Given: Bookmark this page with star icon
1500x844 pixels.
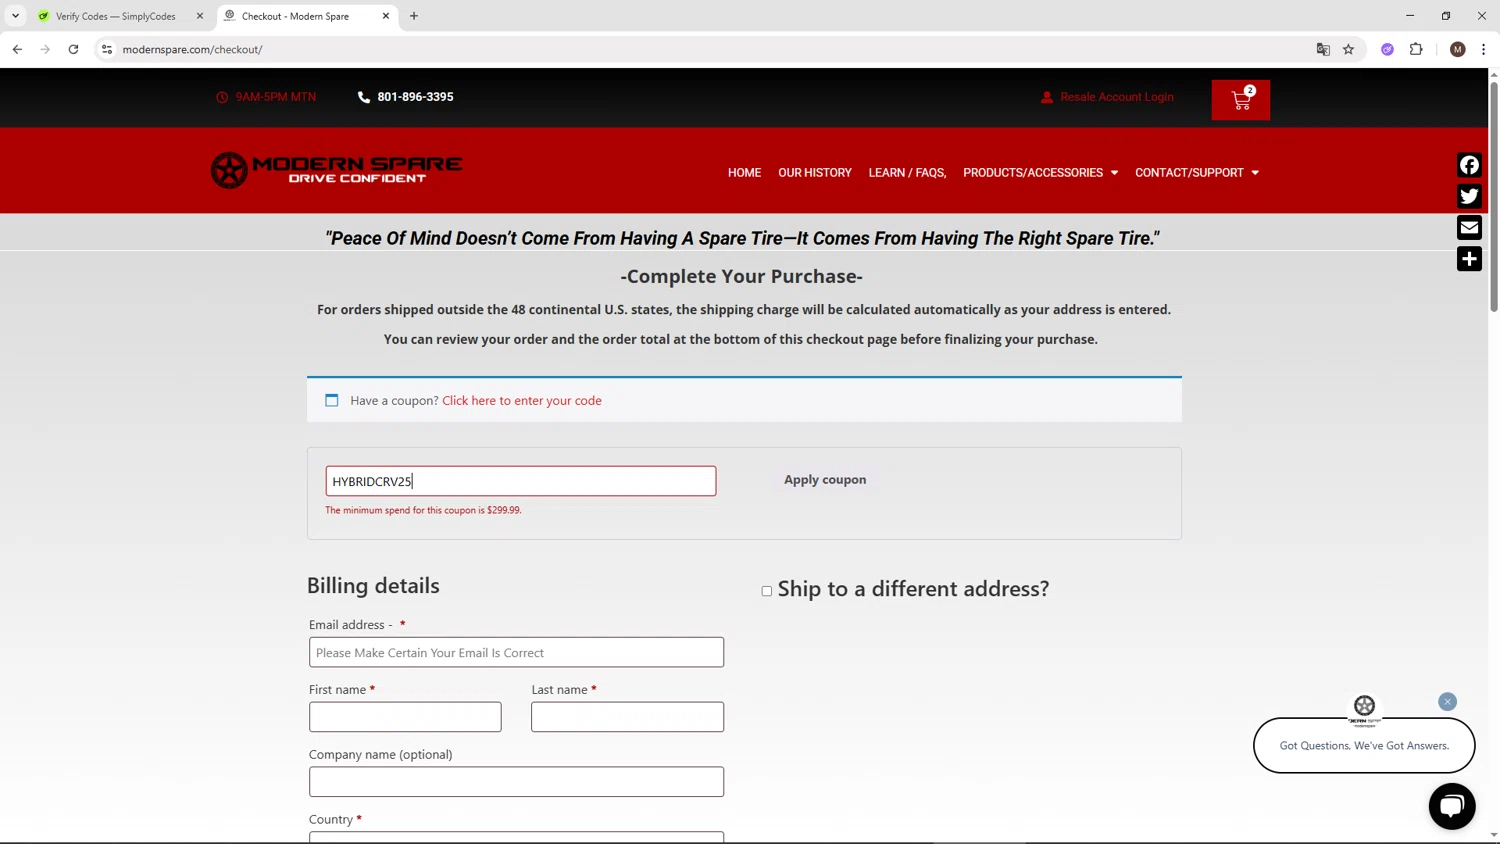Looking at the screenshot, I should click(x=1348, y=49).
